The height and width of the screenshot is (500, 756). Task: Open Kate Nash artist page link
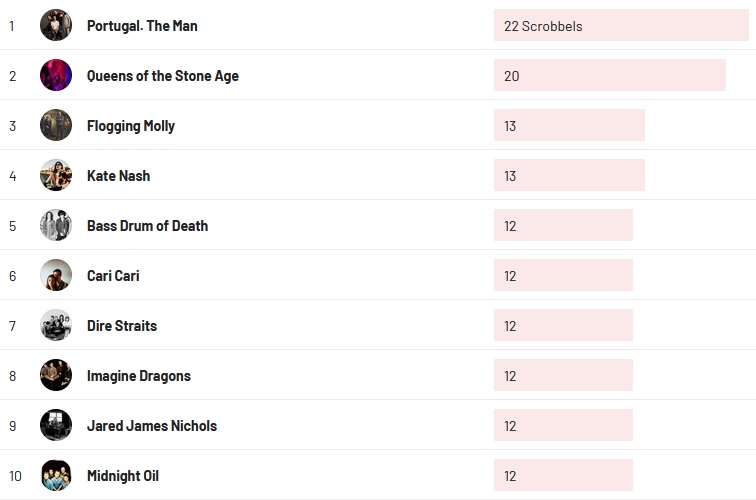pyautogui.click(x=118, y=176)
